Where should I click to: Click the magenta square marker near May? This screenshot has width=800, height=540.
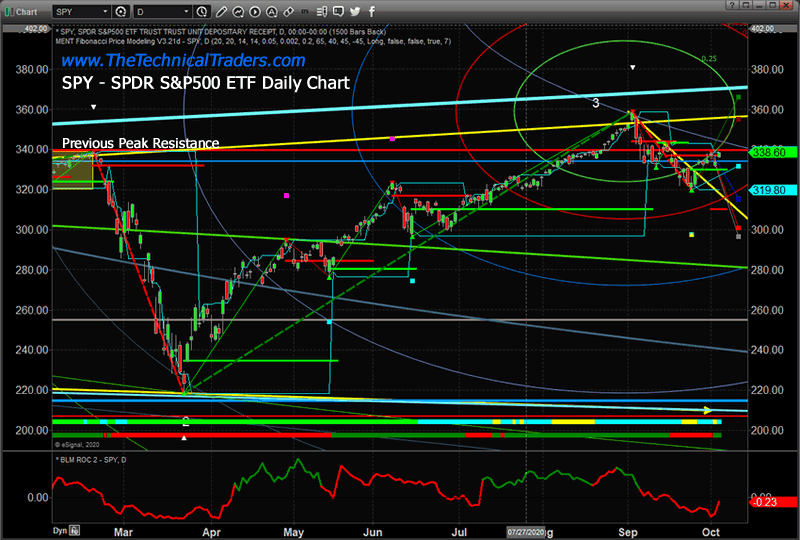[x=286, y=195]
